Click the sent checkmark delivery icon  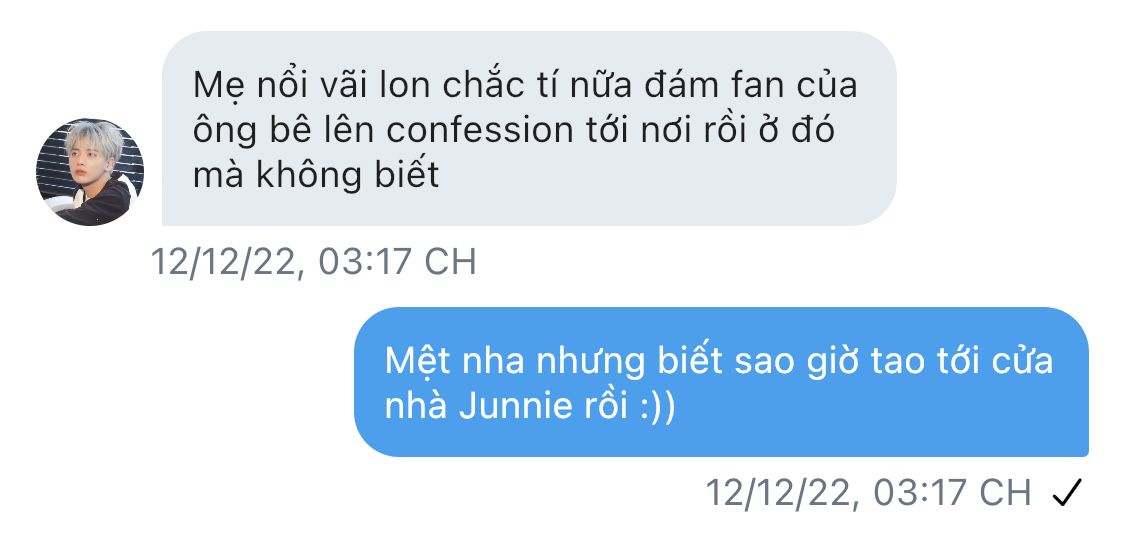[x=1065, y=493]
